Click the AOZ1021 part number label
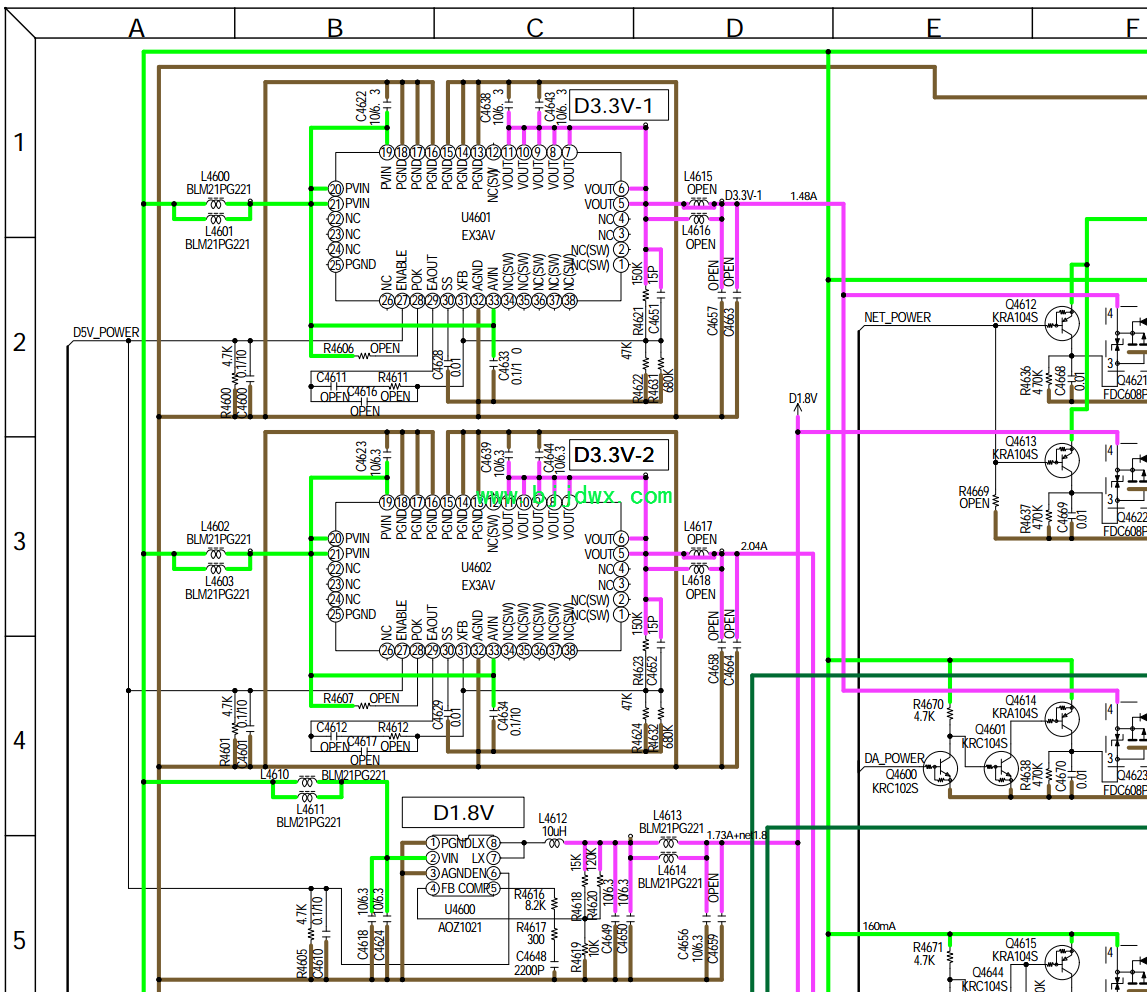Viewport: 1147px width, 992px height. click(x=460, y=928)
